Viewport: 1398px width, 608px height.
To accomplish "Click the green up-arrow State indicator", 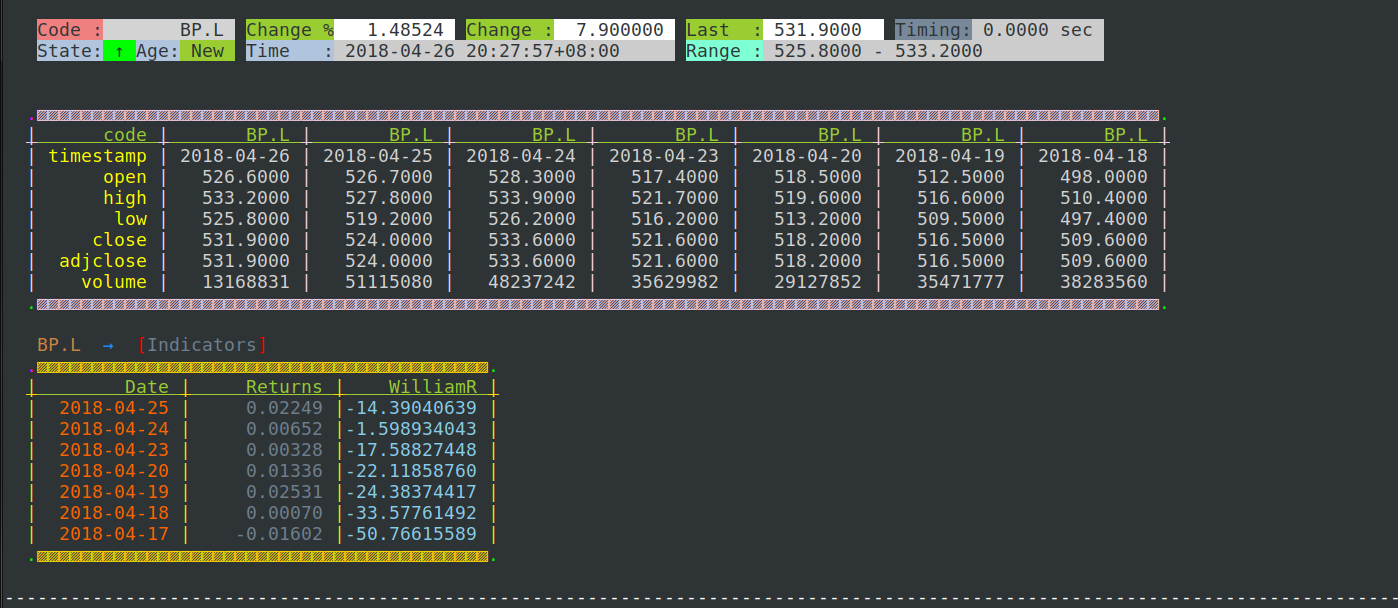I will [119, 51].
